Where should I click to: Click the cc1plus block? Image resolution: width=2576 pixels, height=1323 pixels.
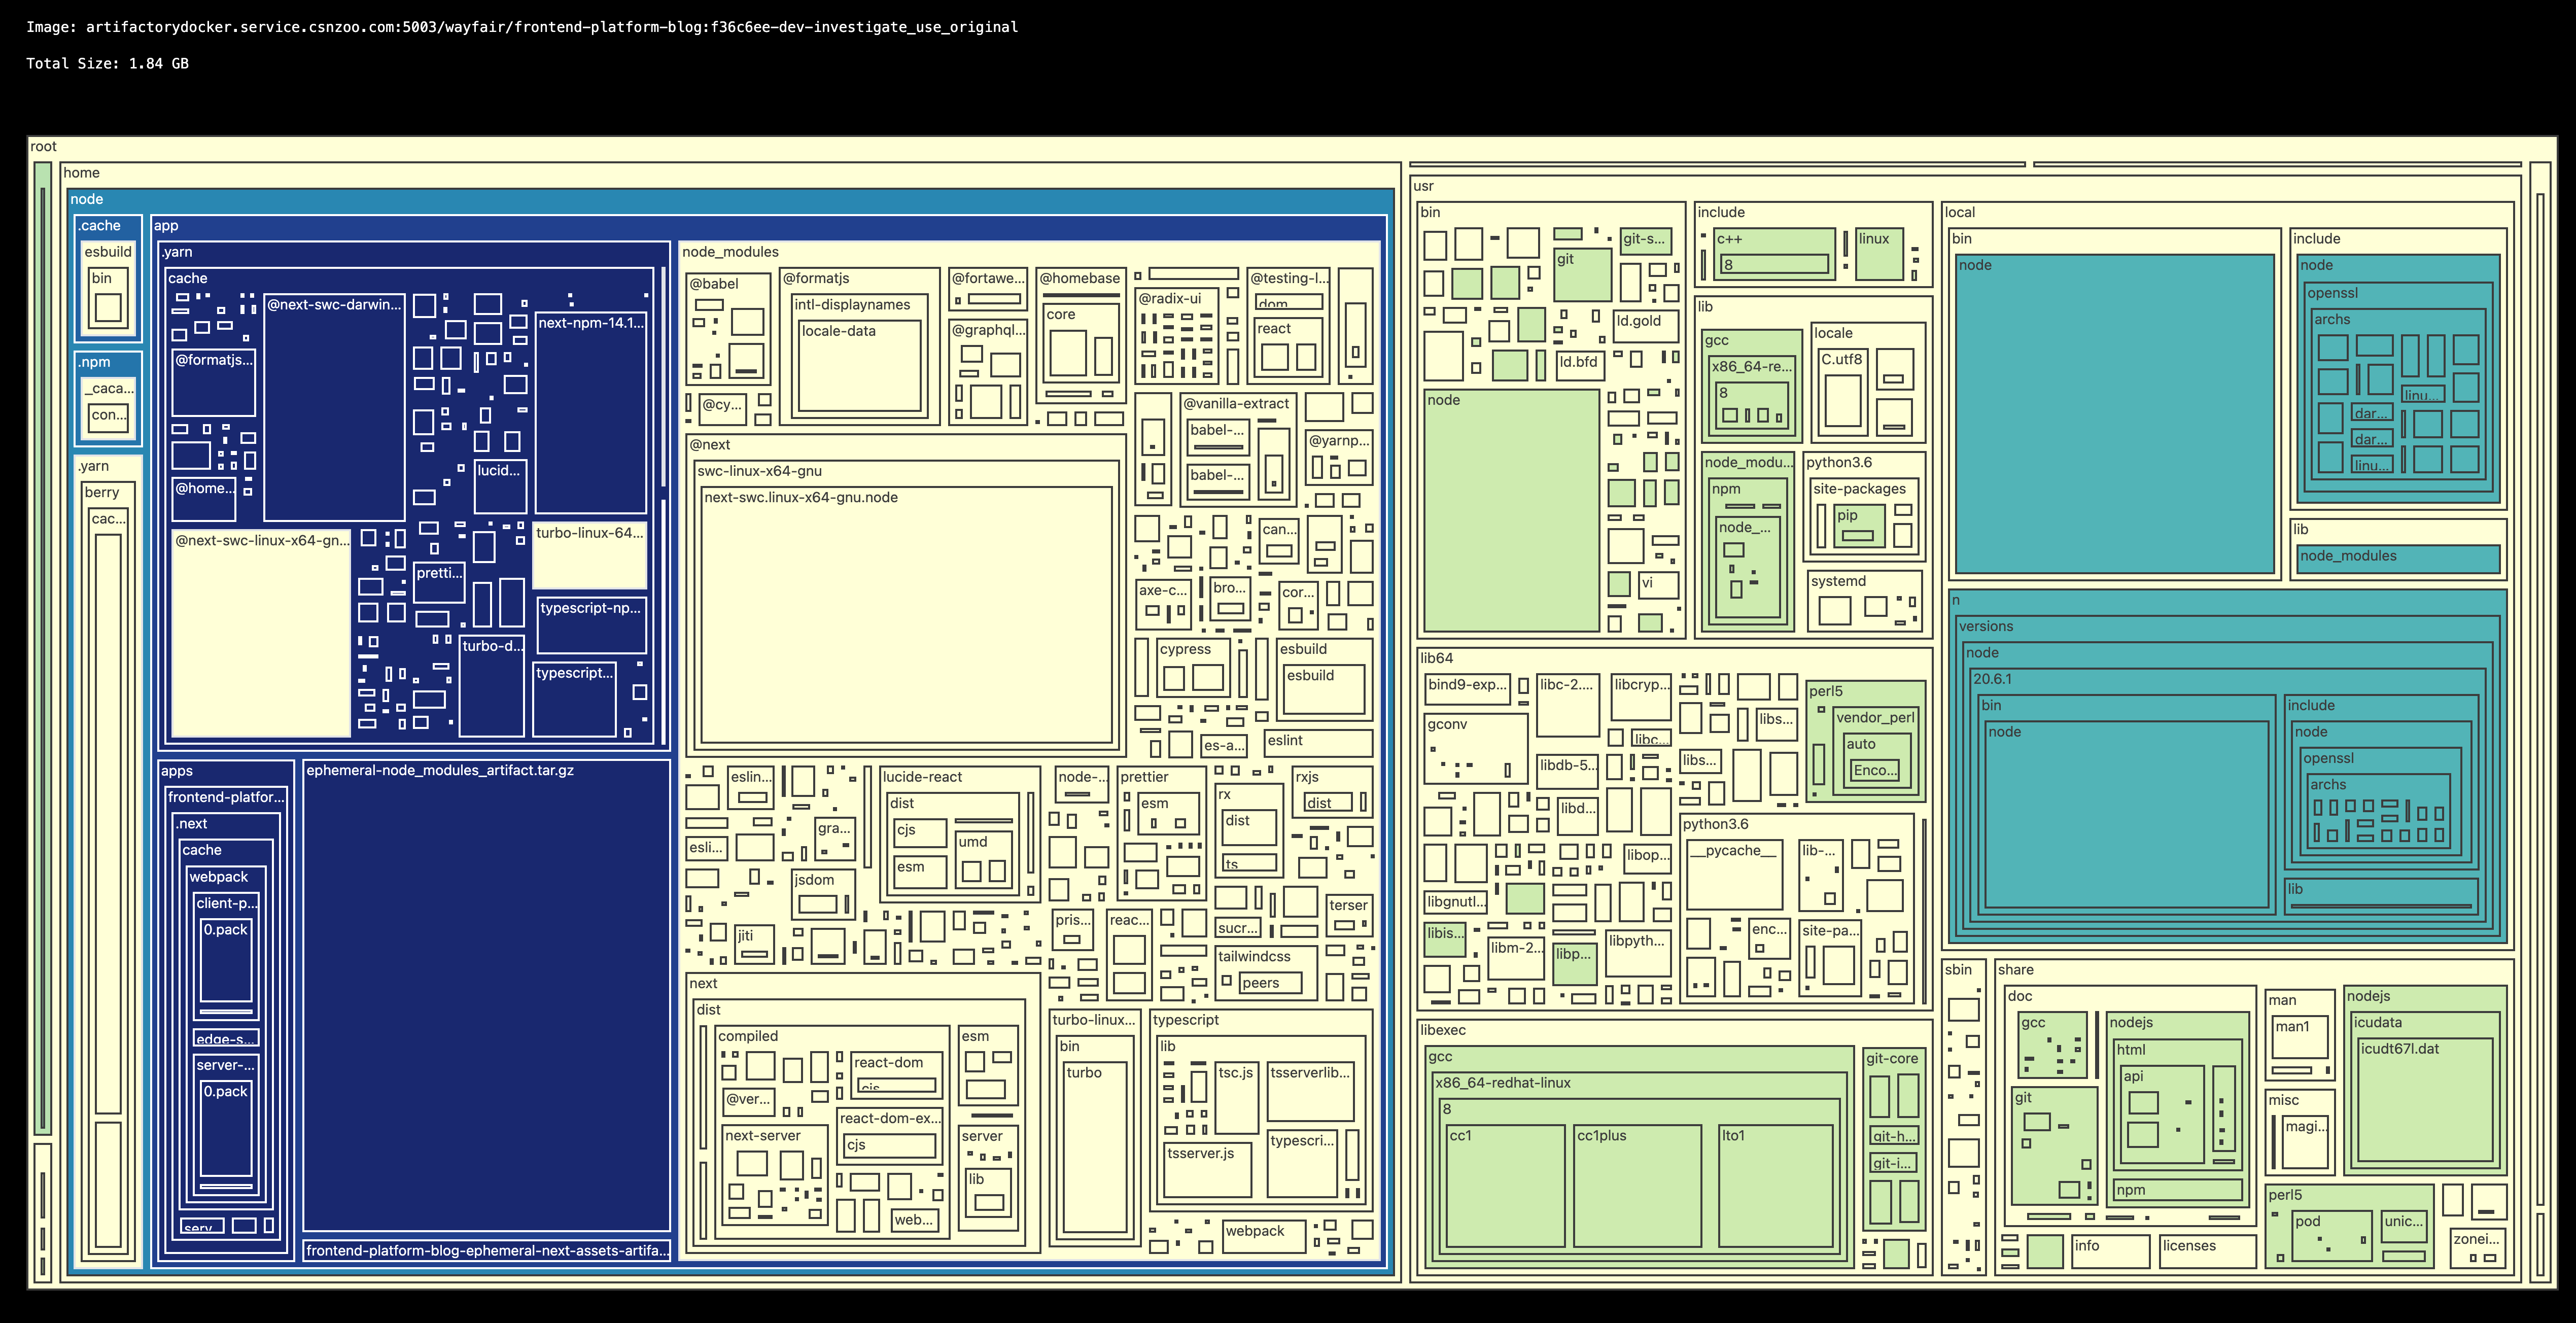tap(1637, 1186)
